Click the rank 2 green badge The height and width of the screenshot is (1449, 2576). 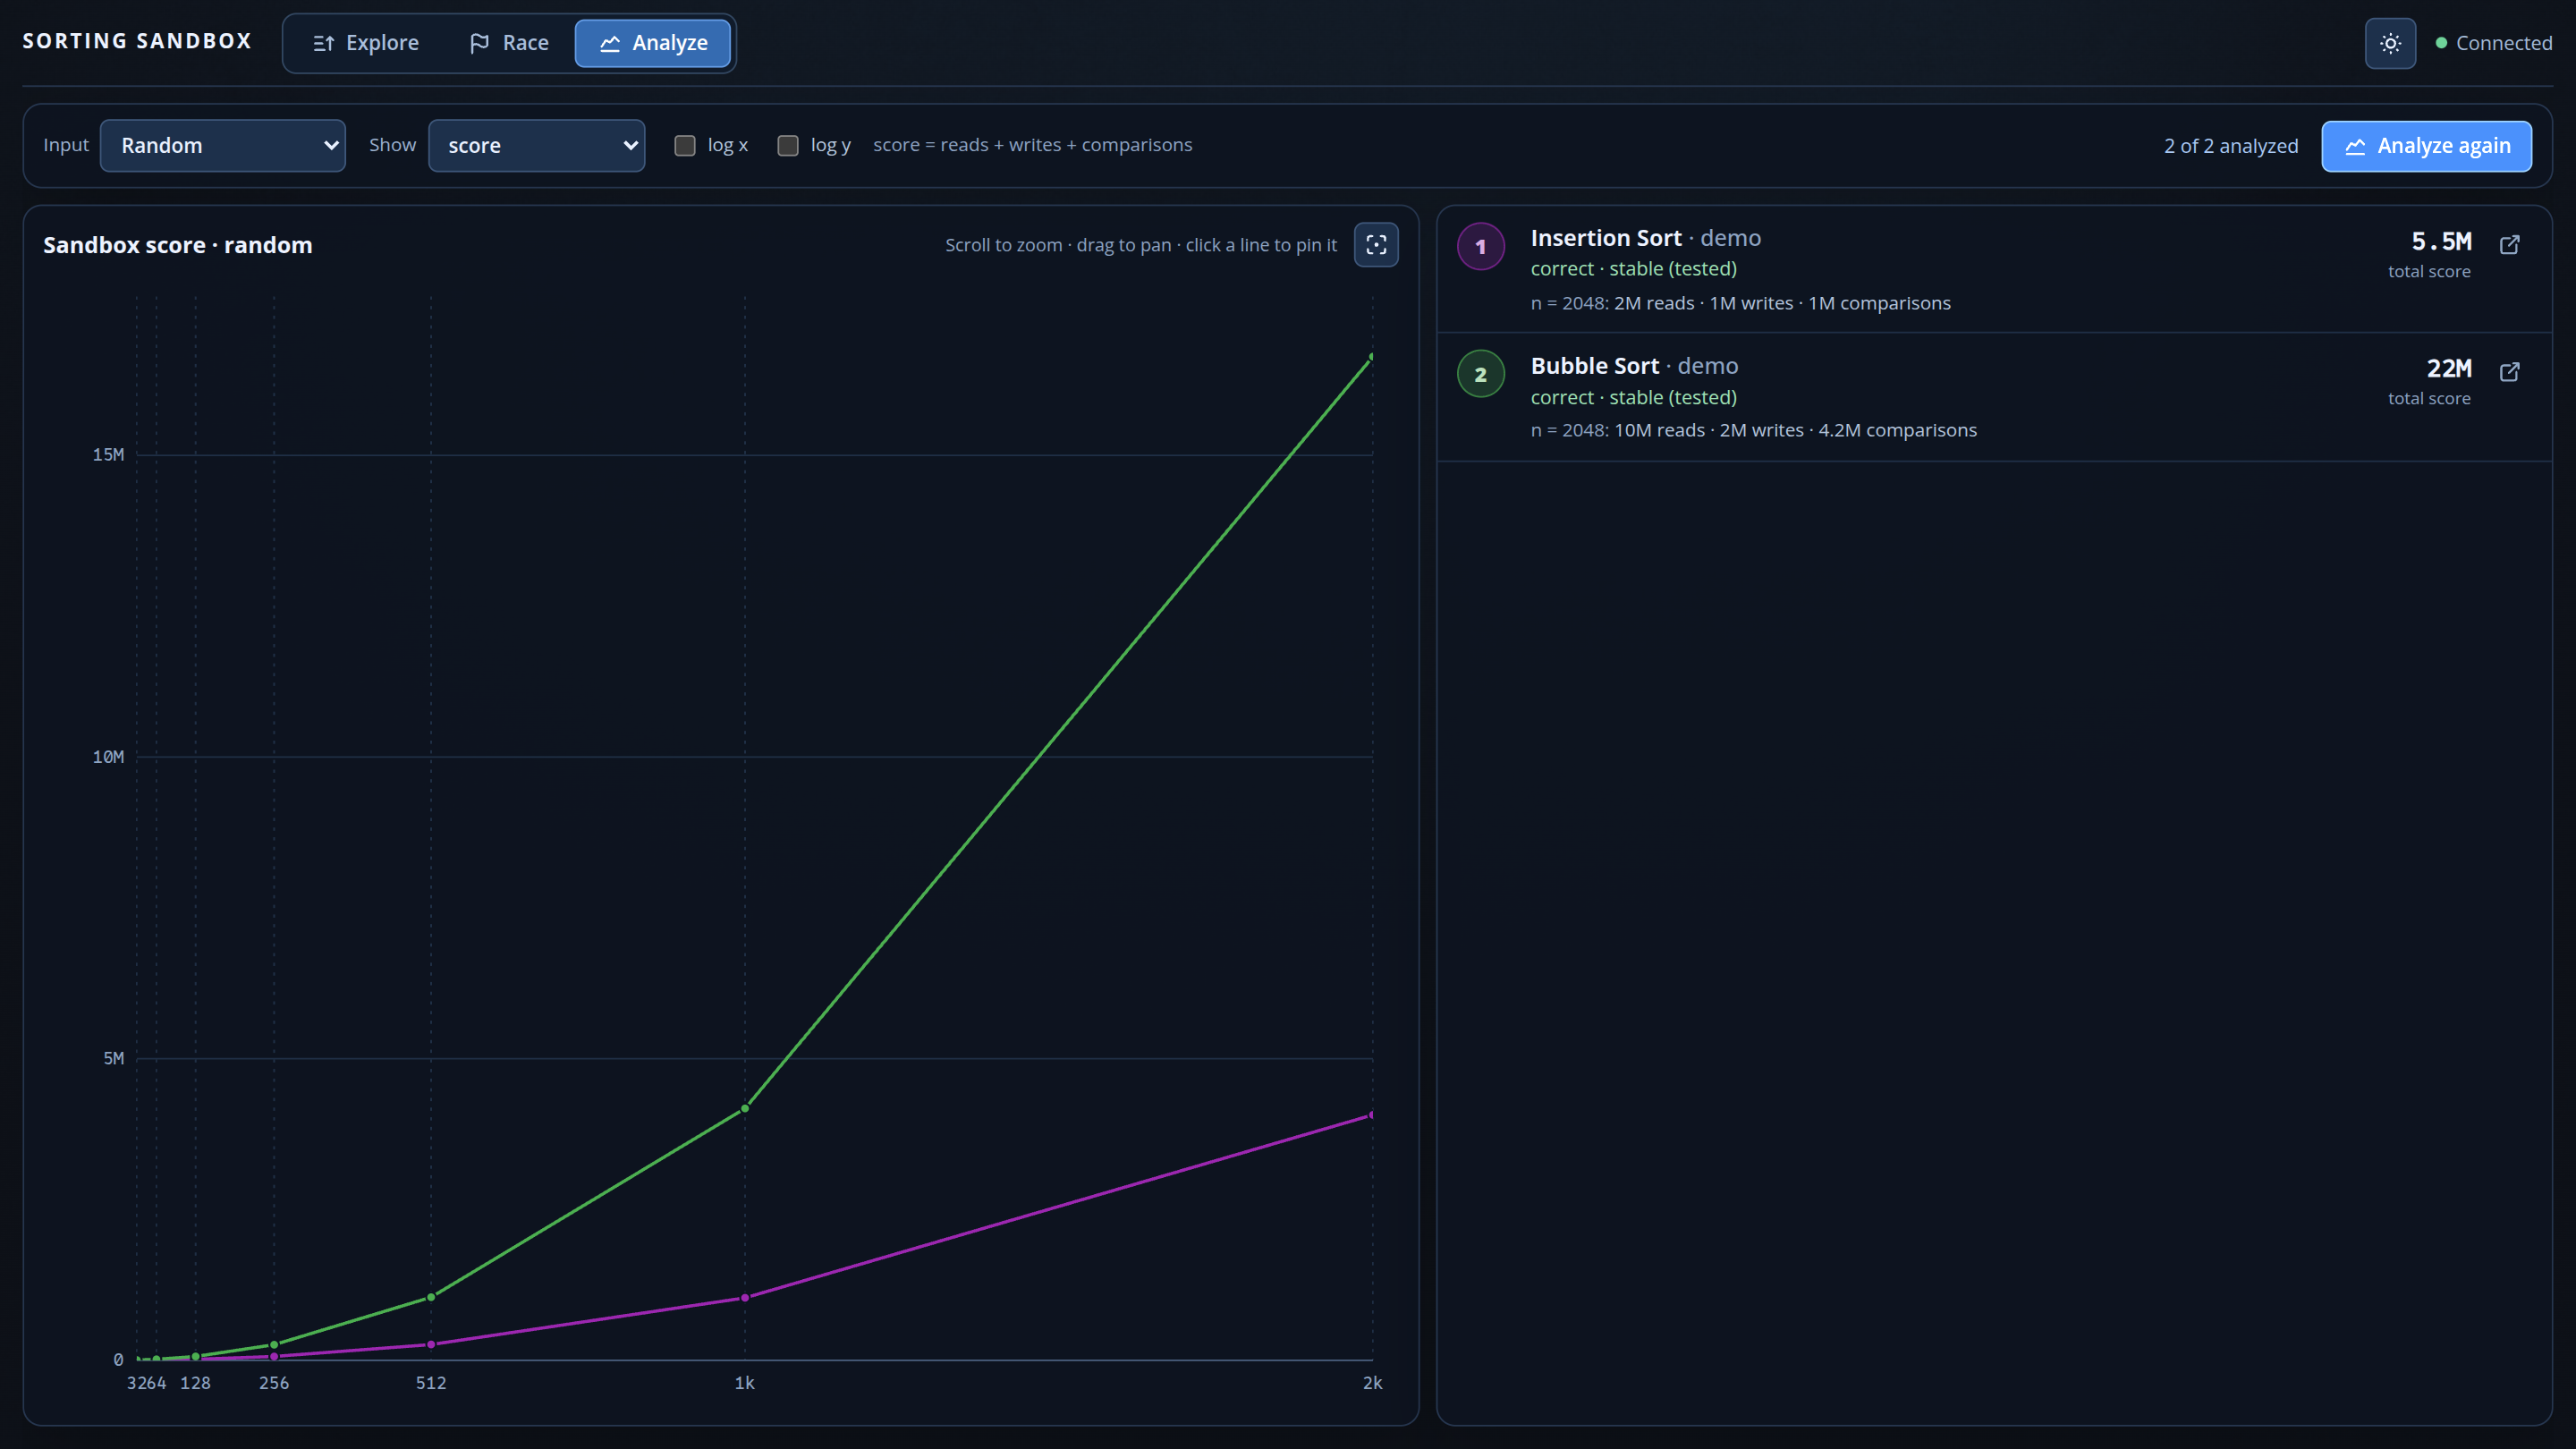[1481, 374]
